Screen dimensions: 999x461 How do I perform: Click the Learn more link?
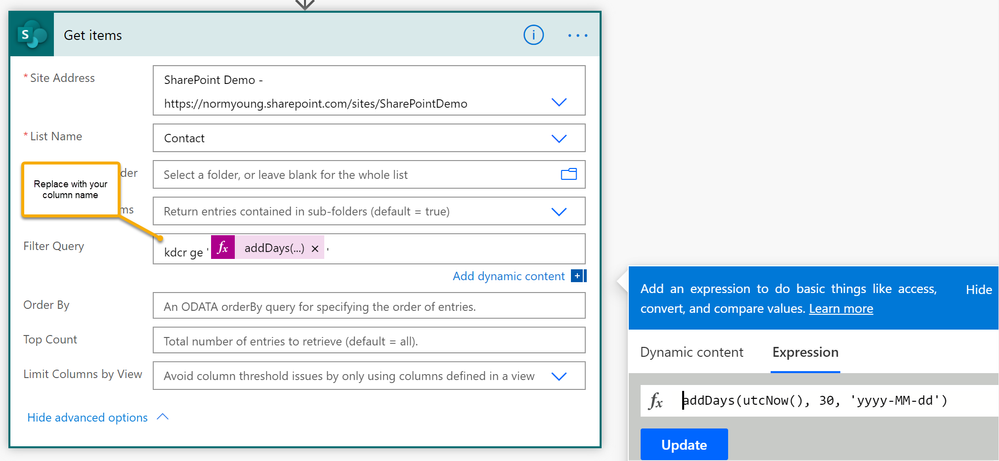point(841,308)
